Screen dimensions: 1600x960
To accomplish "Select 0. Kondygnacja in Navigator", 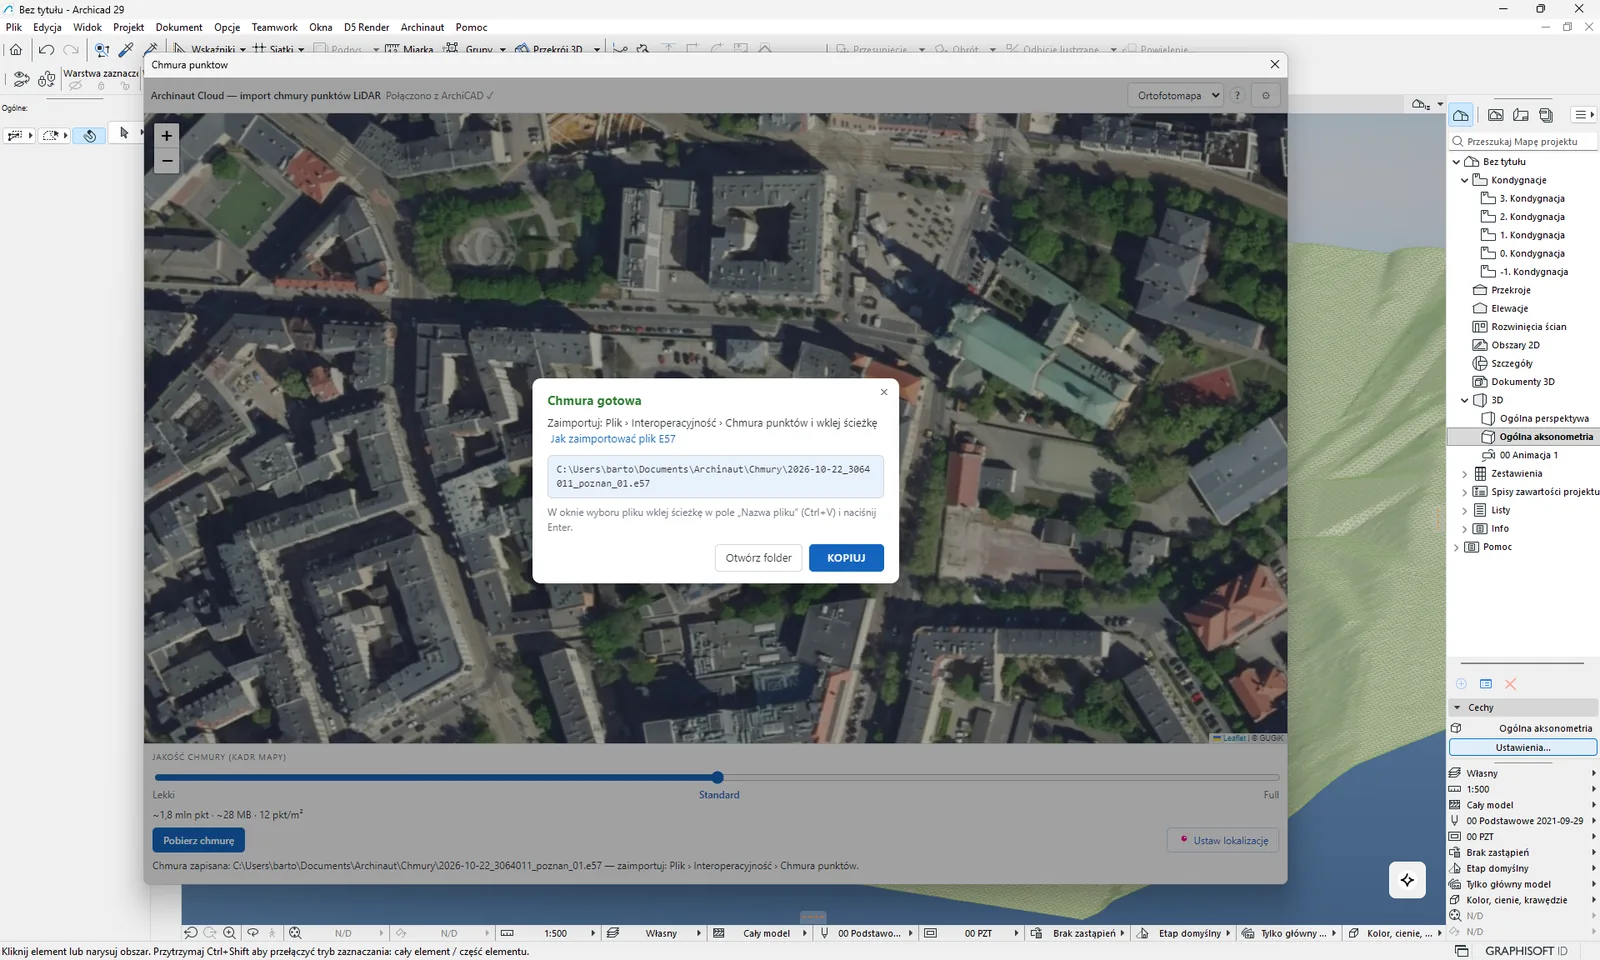I will coord(1532,253).
